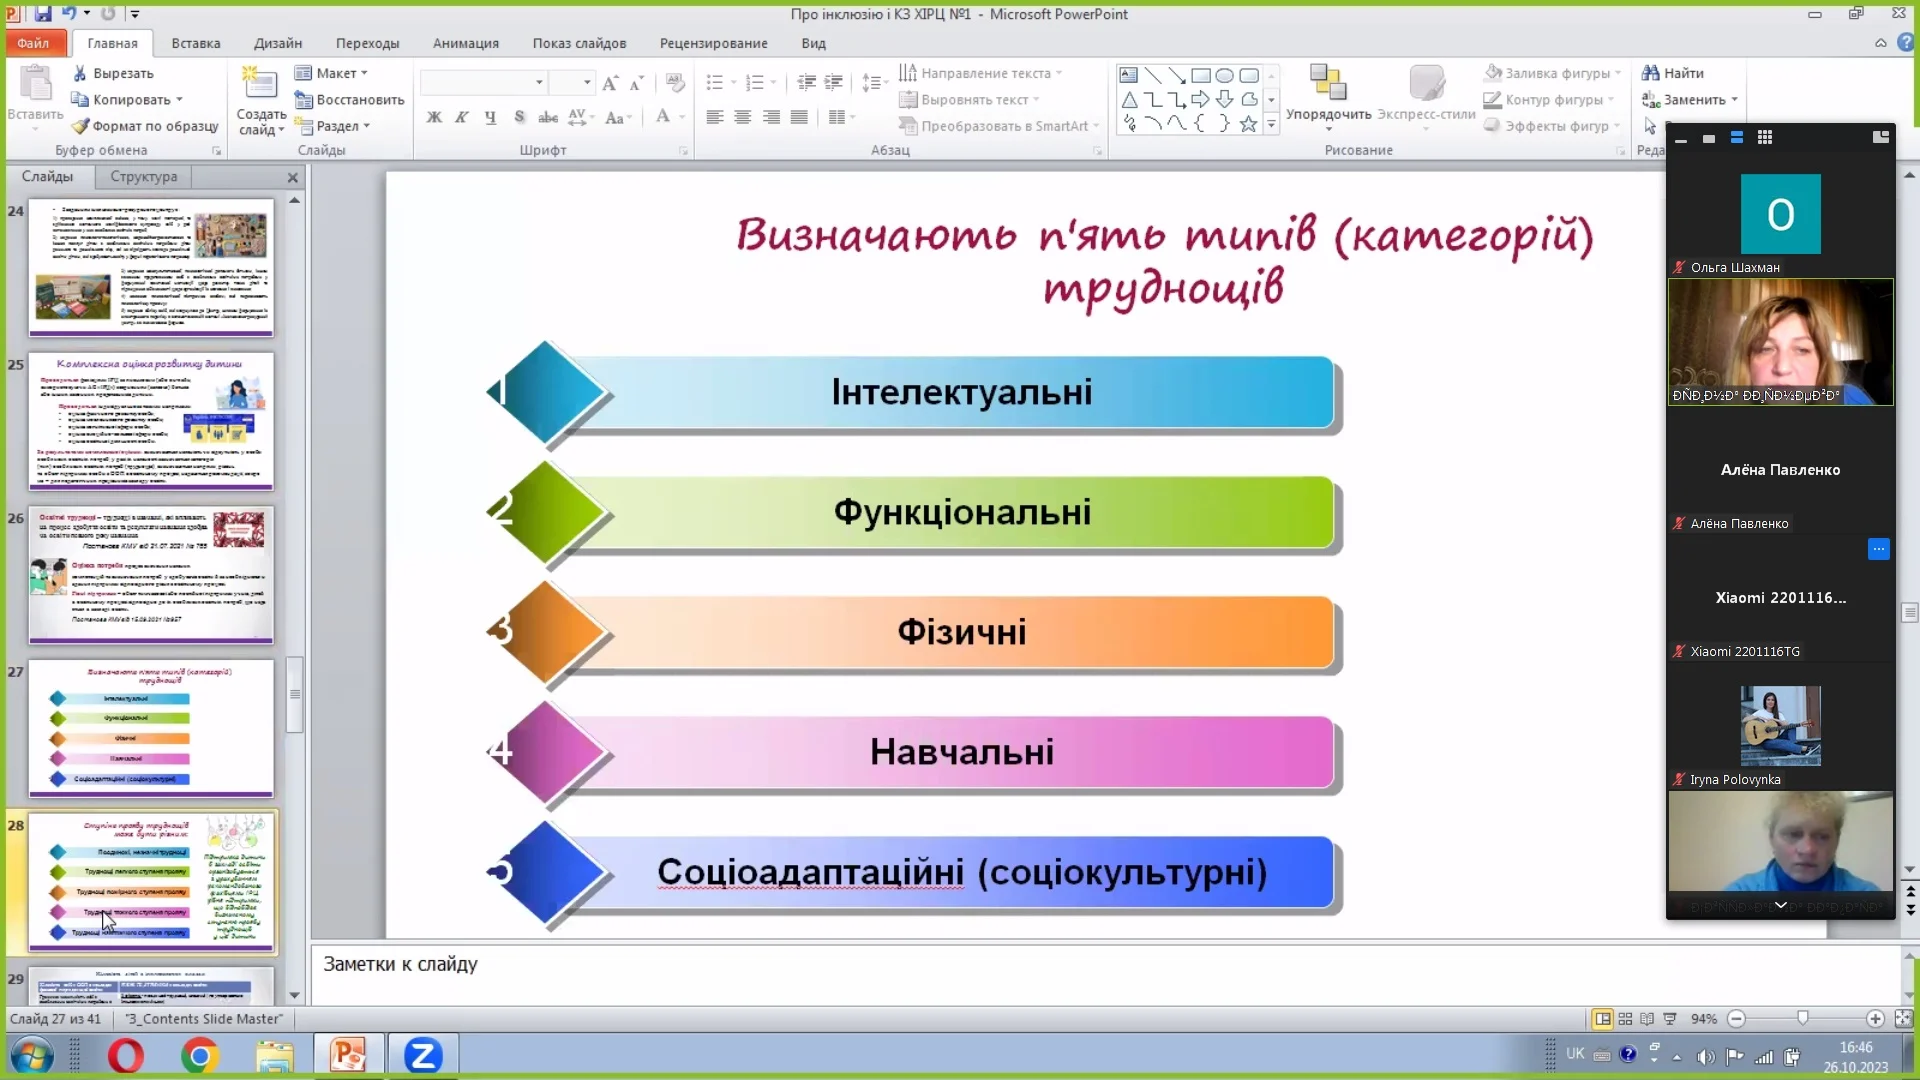This screenshot has width=1920, height=1080.
Task: Select slide 26 thumbnail
Action: click(x=151, y=574)
